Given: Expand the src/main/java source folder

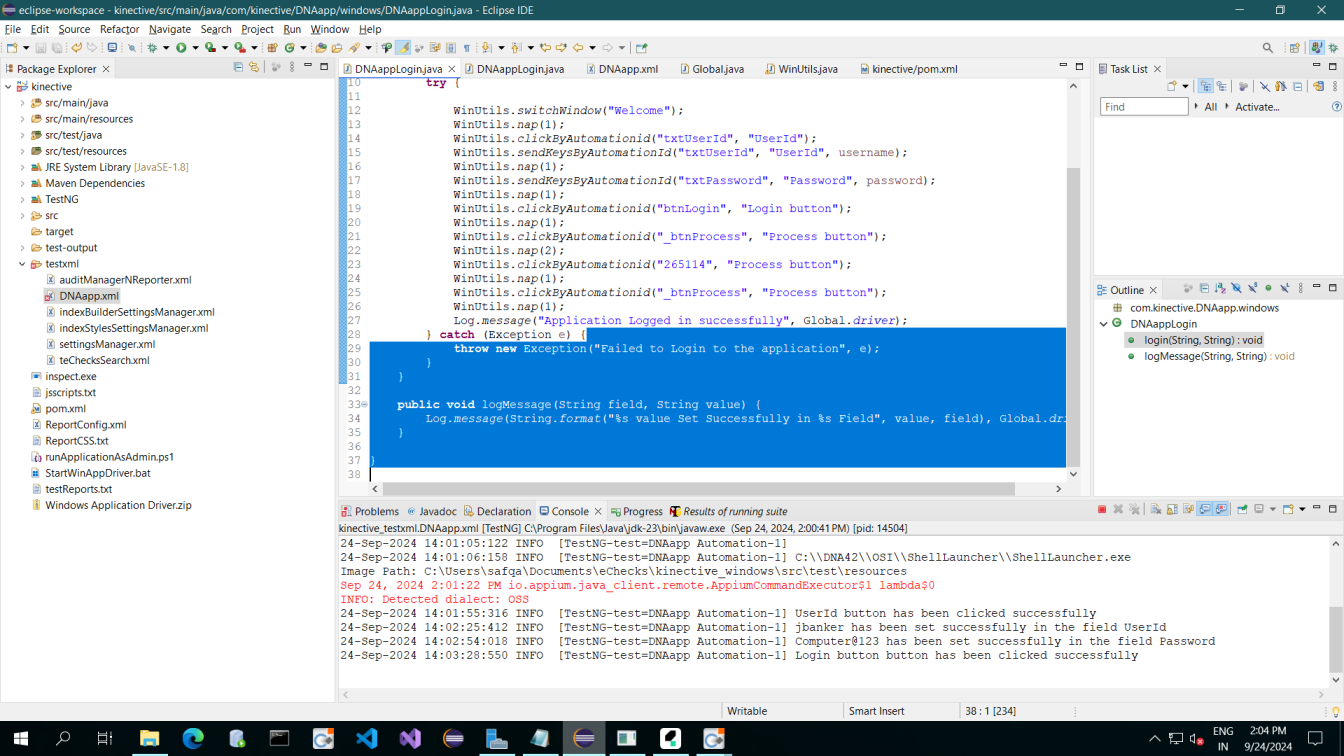Looking at the screenshot, I should coord(22,103).
